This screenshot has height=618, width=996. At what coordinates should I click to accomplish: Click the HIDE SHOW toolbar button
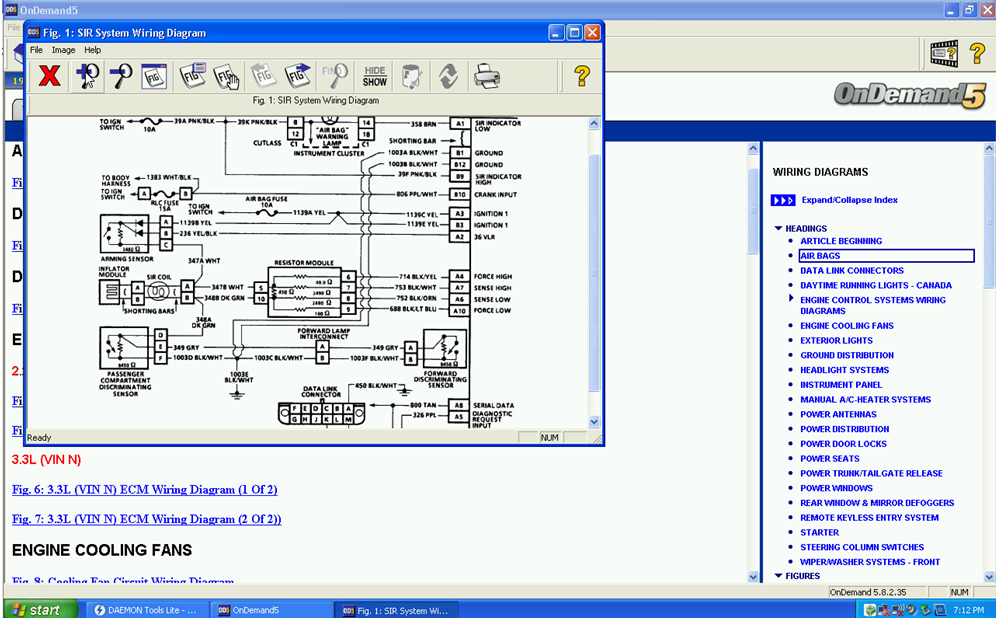(x=375, y=76)
